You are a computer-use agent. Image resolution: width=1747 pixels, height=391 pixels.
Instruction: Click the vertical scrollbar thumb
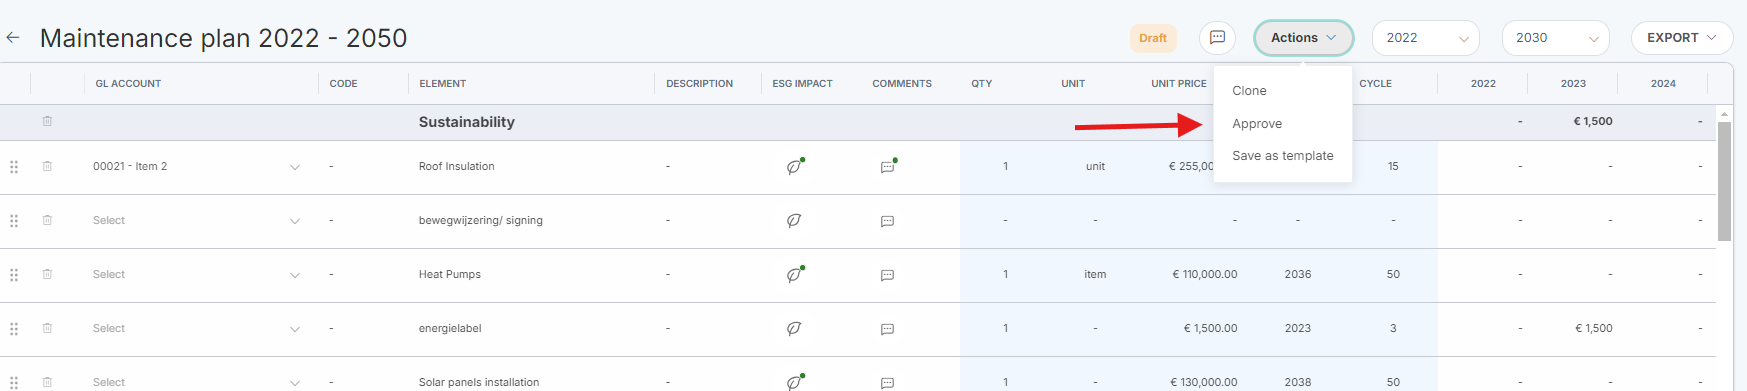coord(1724,182)
